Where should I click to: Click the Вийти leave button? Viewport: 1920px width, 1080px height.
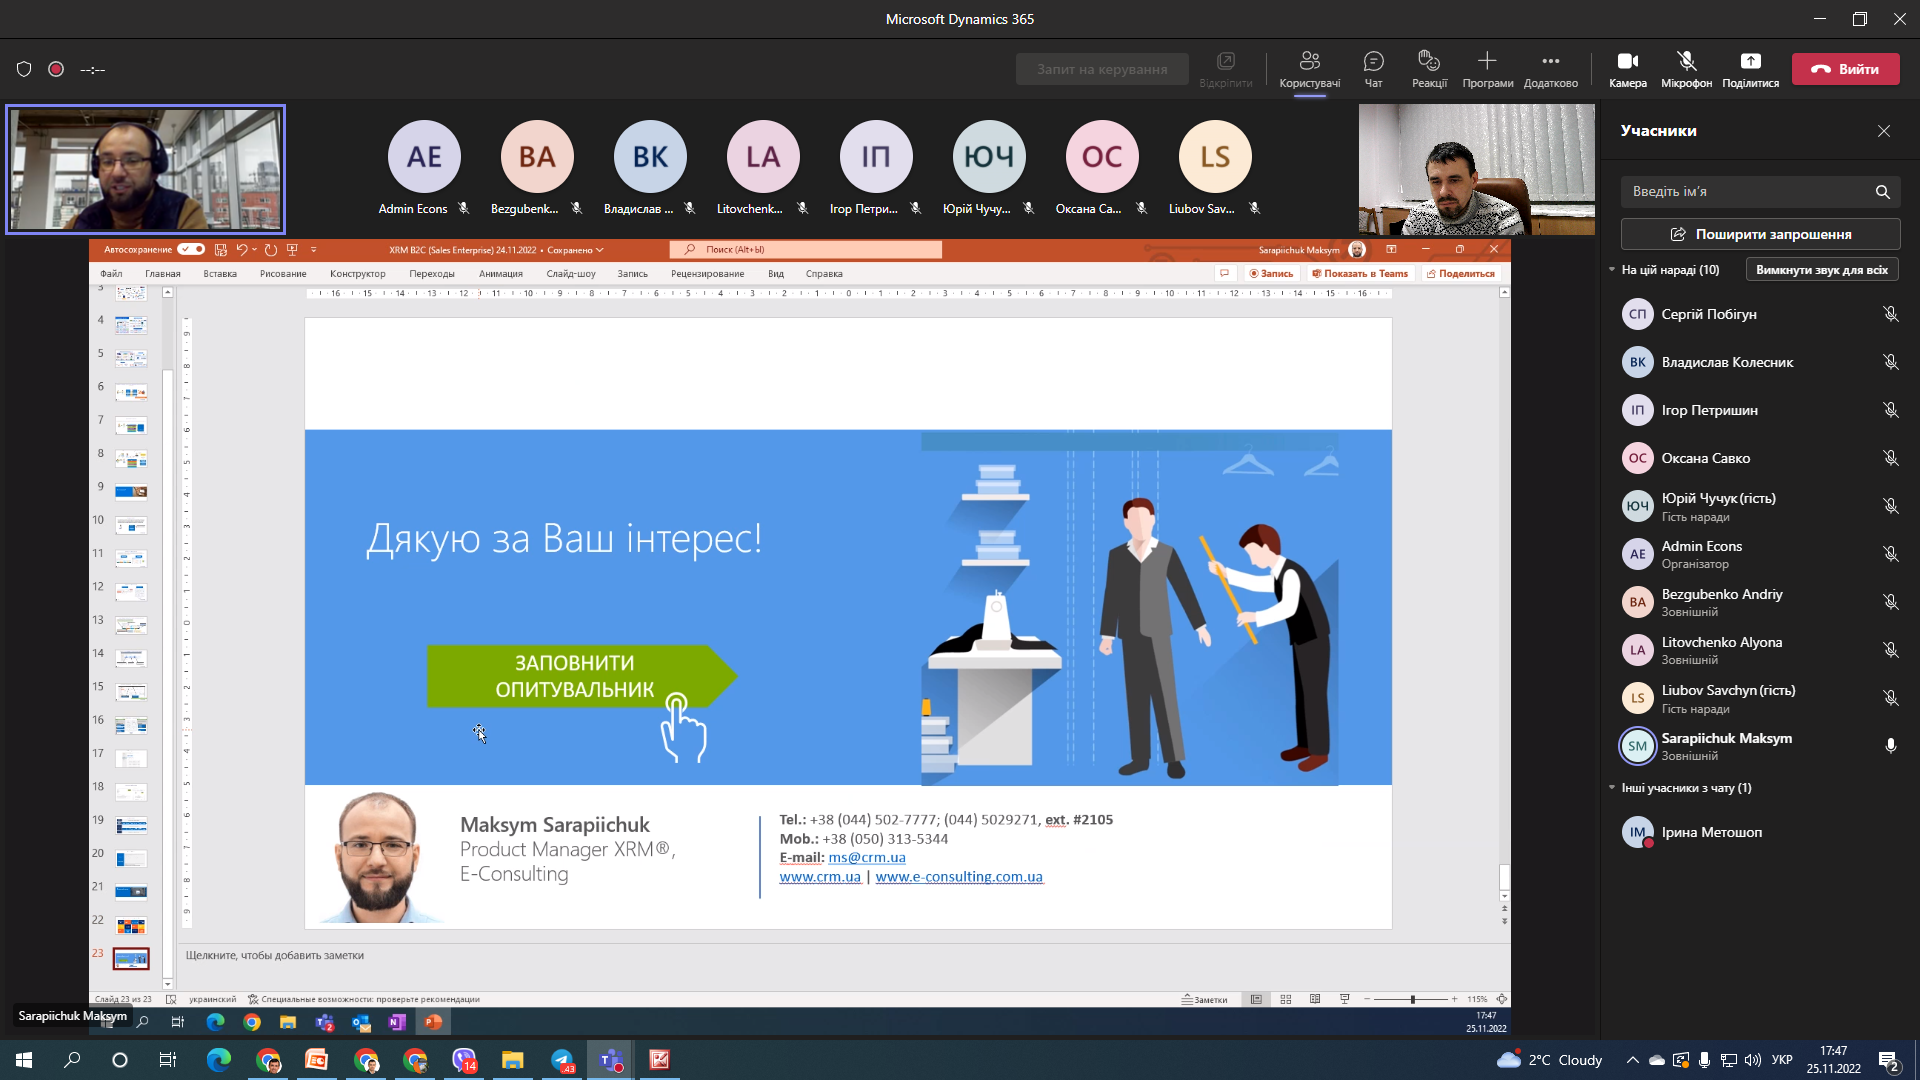coord(1845,69)
